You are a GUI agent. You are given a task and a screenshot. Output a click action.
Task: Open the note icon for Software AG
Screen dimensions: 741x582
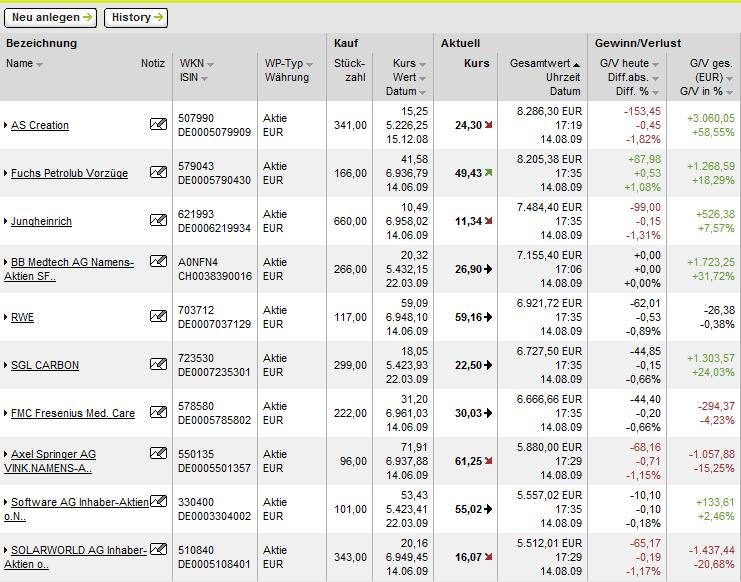pos(158,501)
